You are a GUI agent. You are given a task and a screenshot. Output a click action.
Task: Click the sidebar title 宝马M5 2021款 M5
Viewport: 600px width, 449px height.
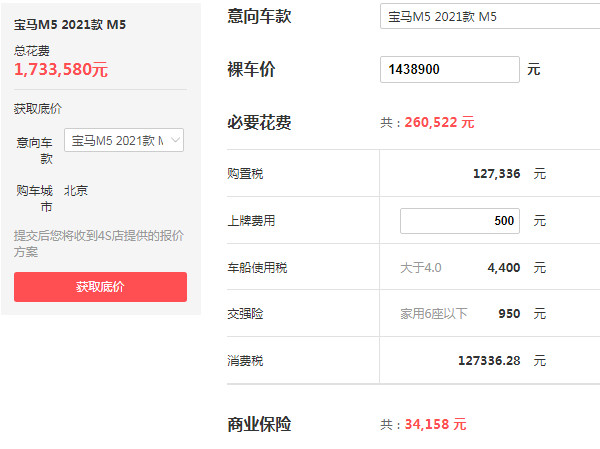click(x=70, y=24)
